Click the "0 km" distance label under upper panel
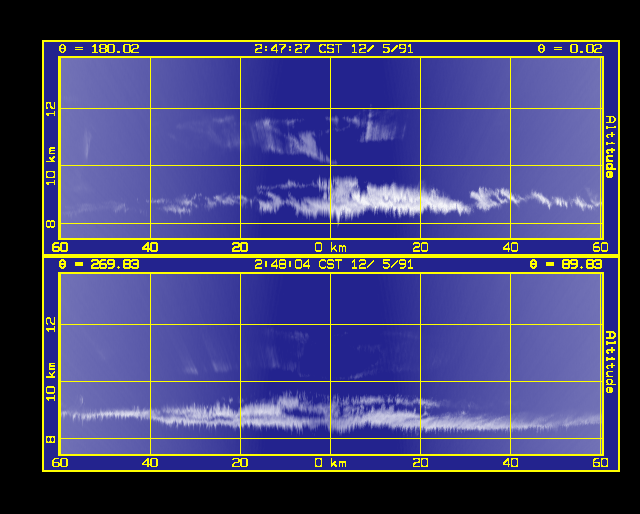 [331, 247]
